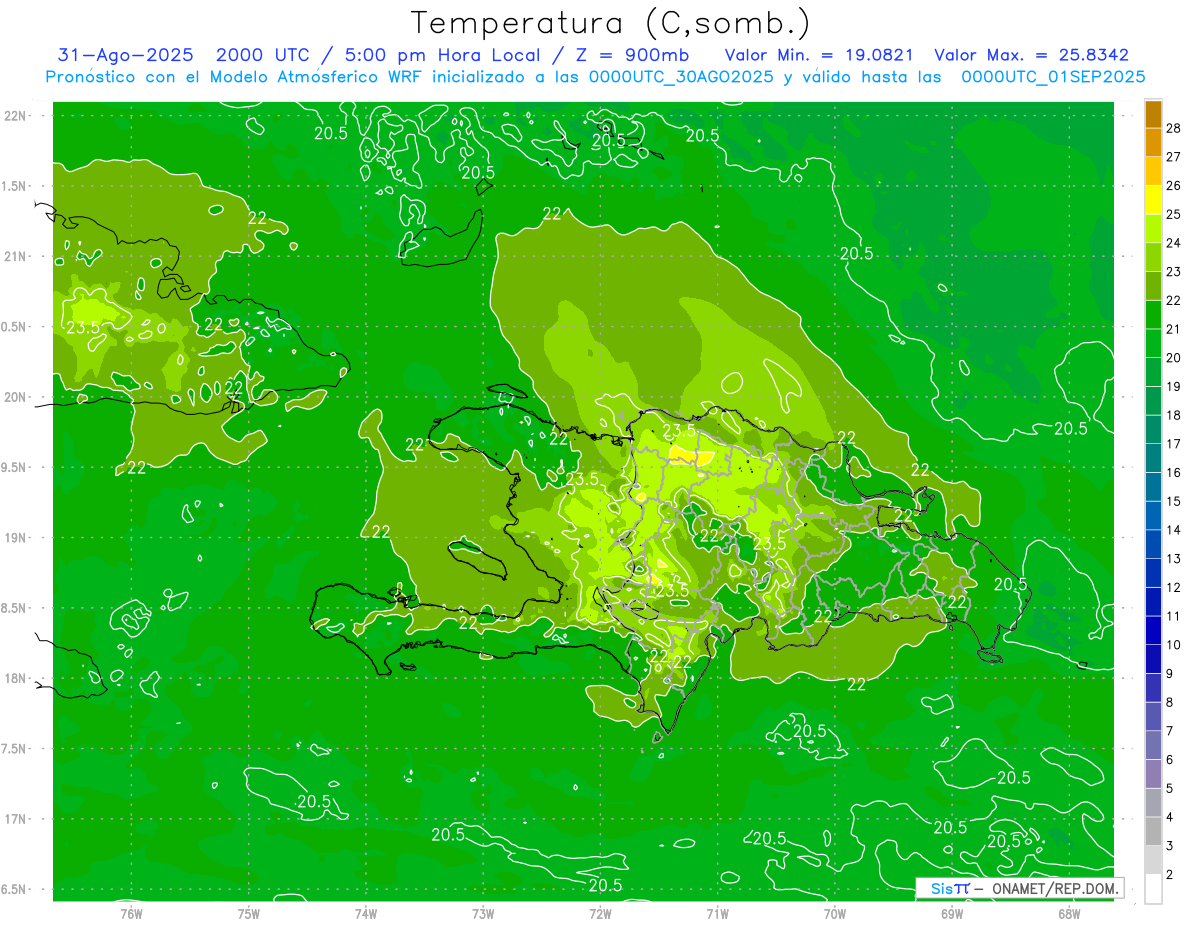Click the "17N" latitude axis label

[16, 818]
